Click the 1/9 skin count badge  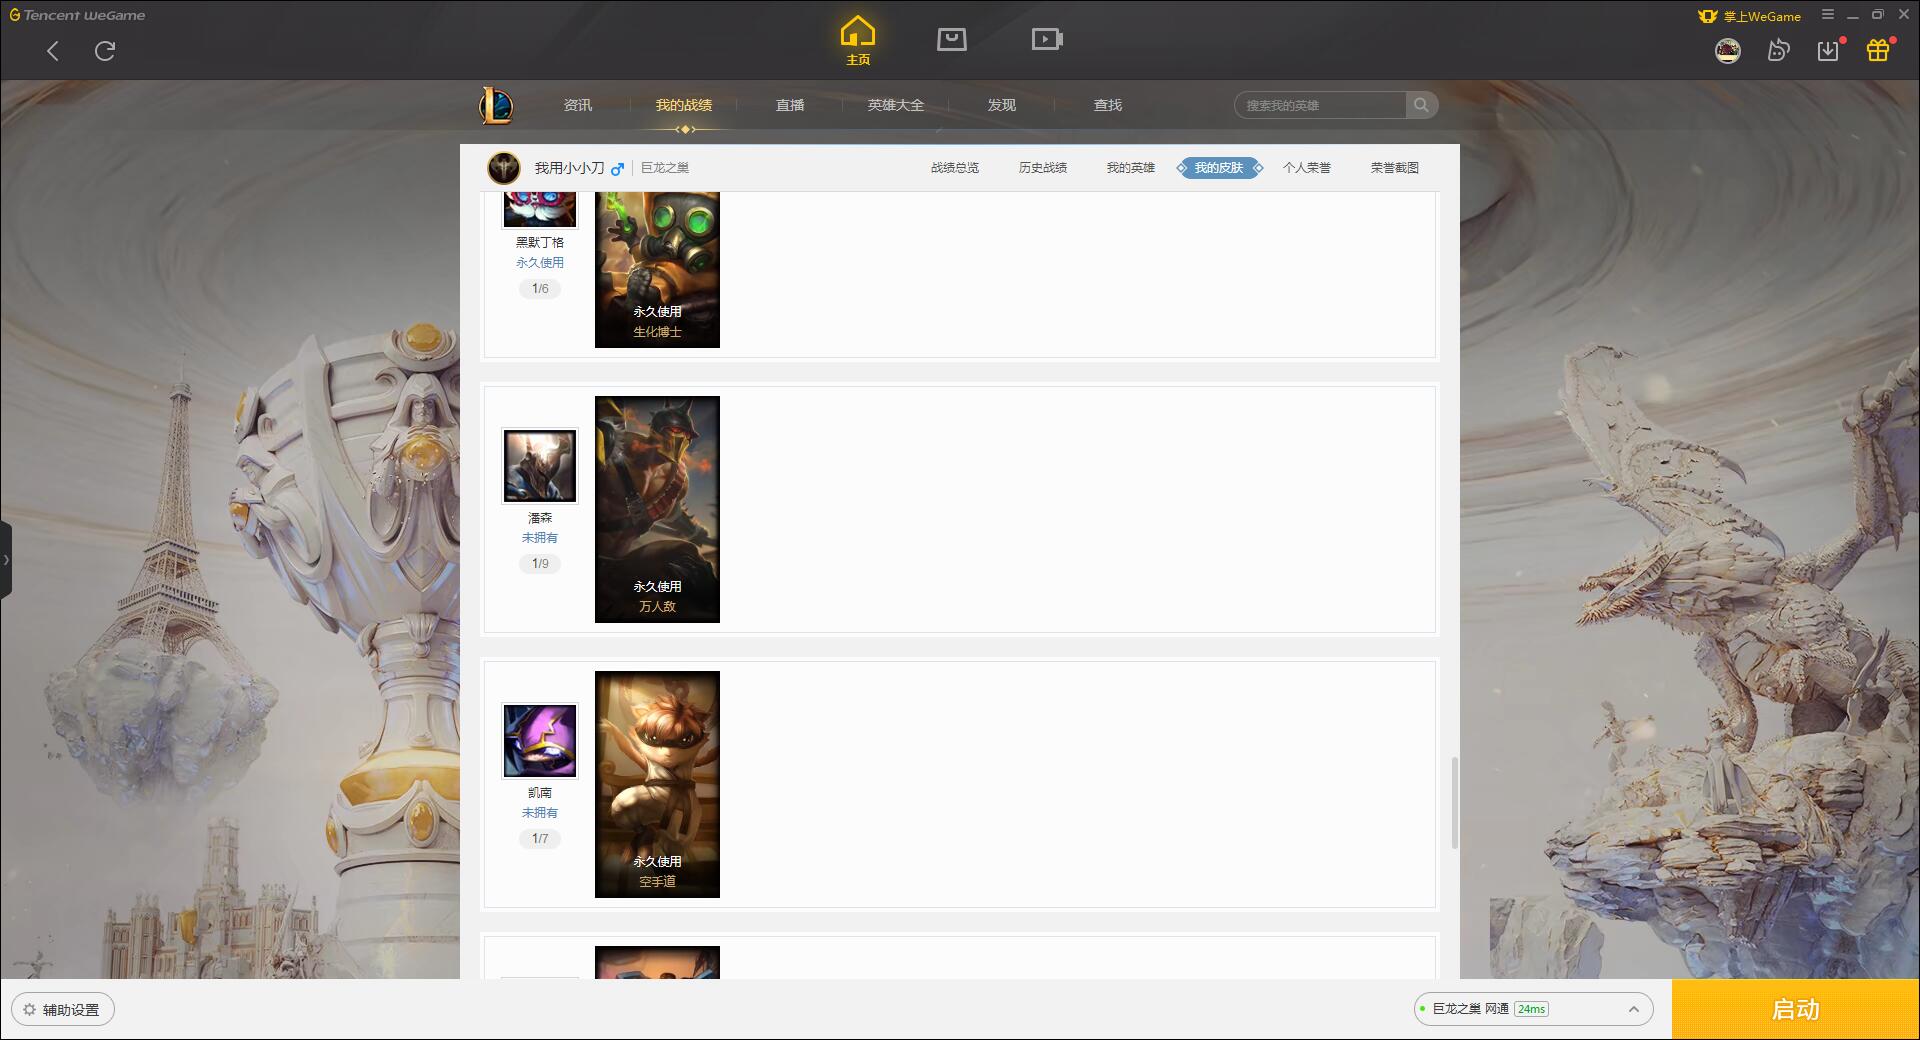pyautogui.click(x=540, y=564)
